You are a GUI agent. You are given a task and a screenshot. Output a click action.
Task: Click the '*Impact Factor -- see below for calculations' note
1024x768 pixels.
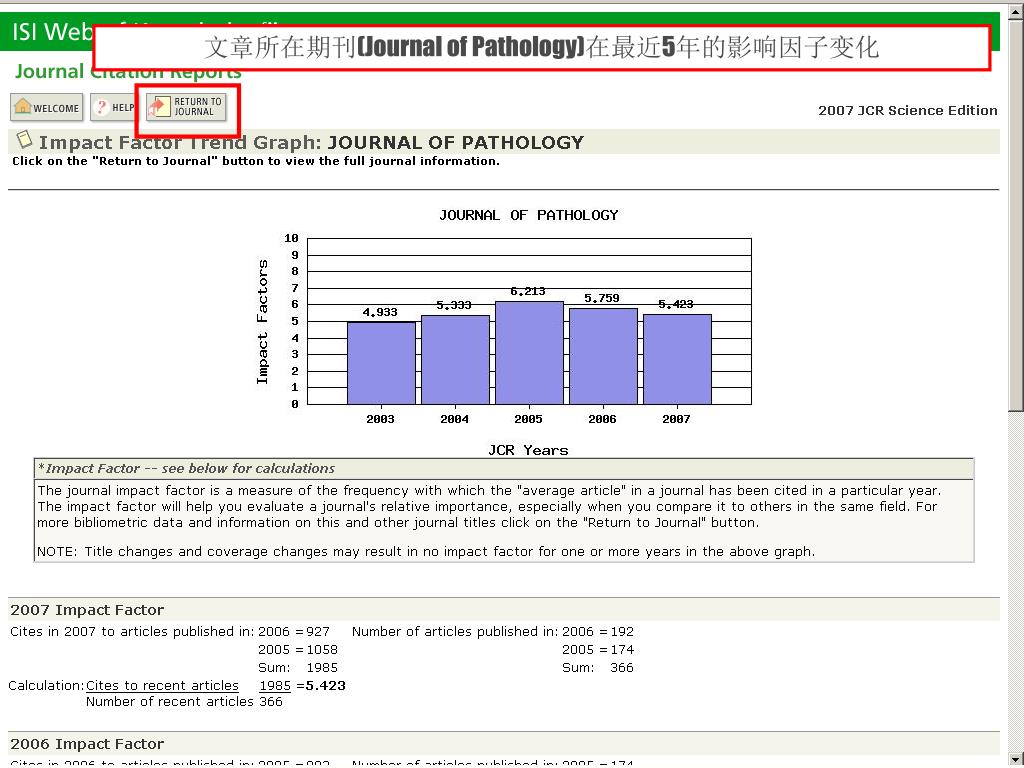(x=186, y=468)
